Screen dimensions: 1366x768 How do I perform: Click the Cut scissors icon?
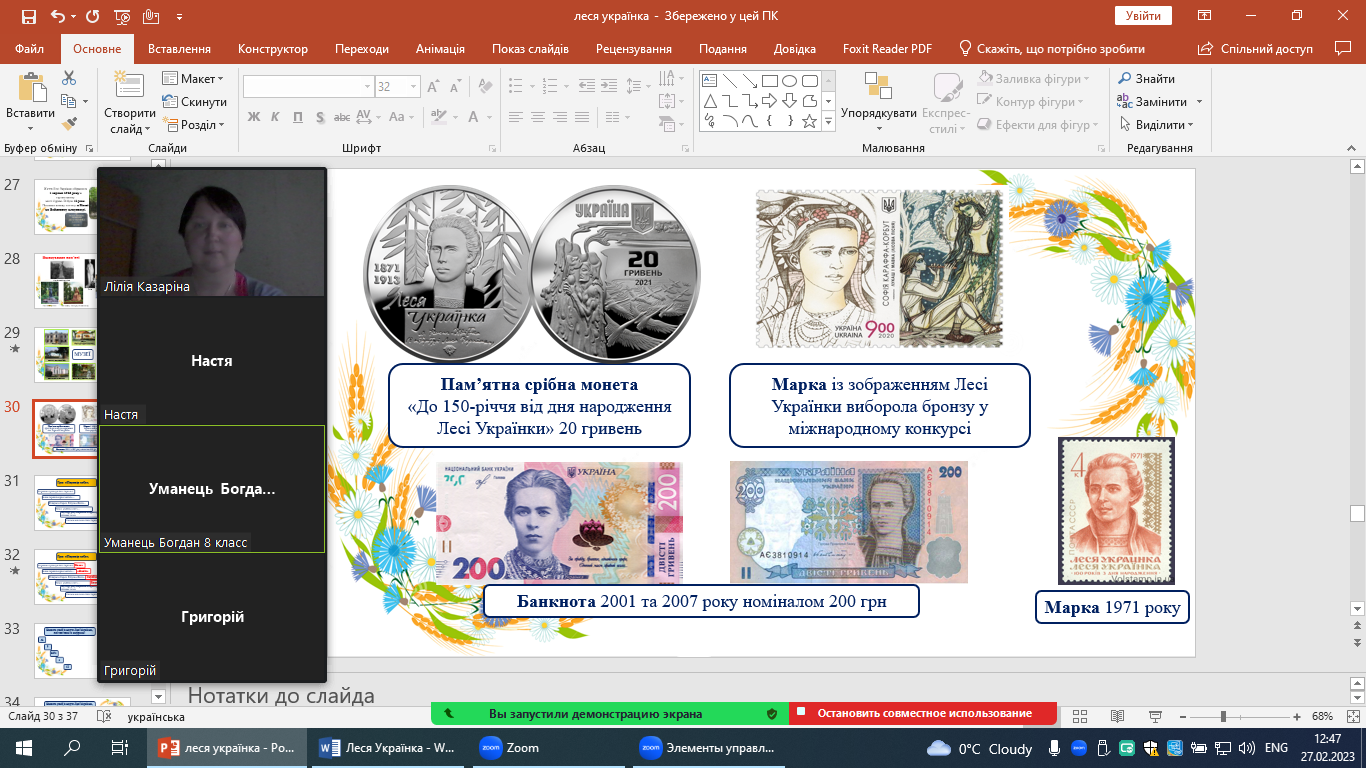click(69, 78)
